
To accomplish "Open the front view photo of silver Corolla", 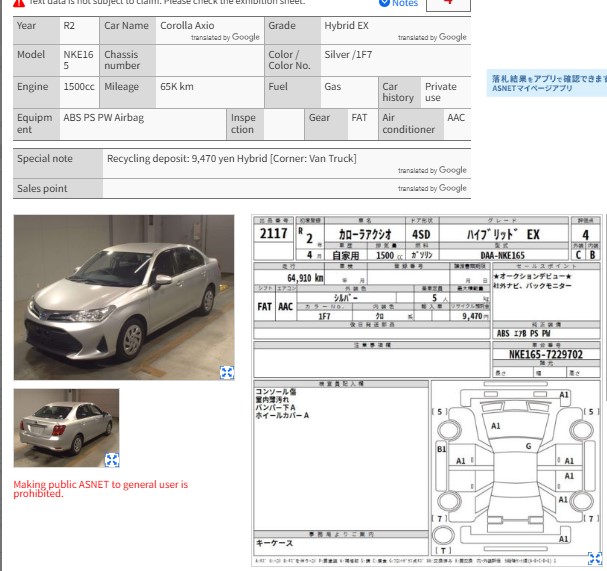I will (x=124, y=297).
